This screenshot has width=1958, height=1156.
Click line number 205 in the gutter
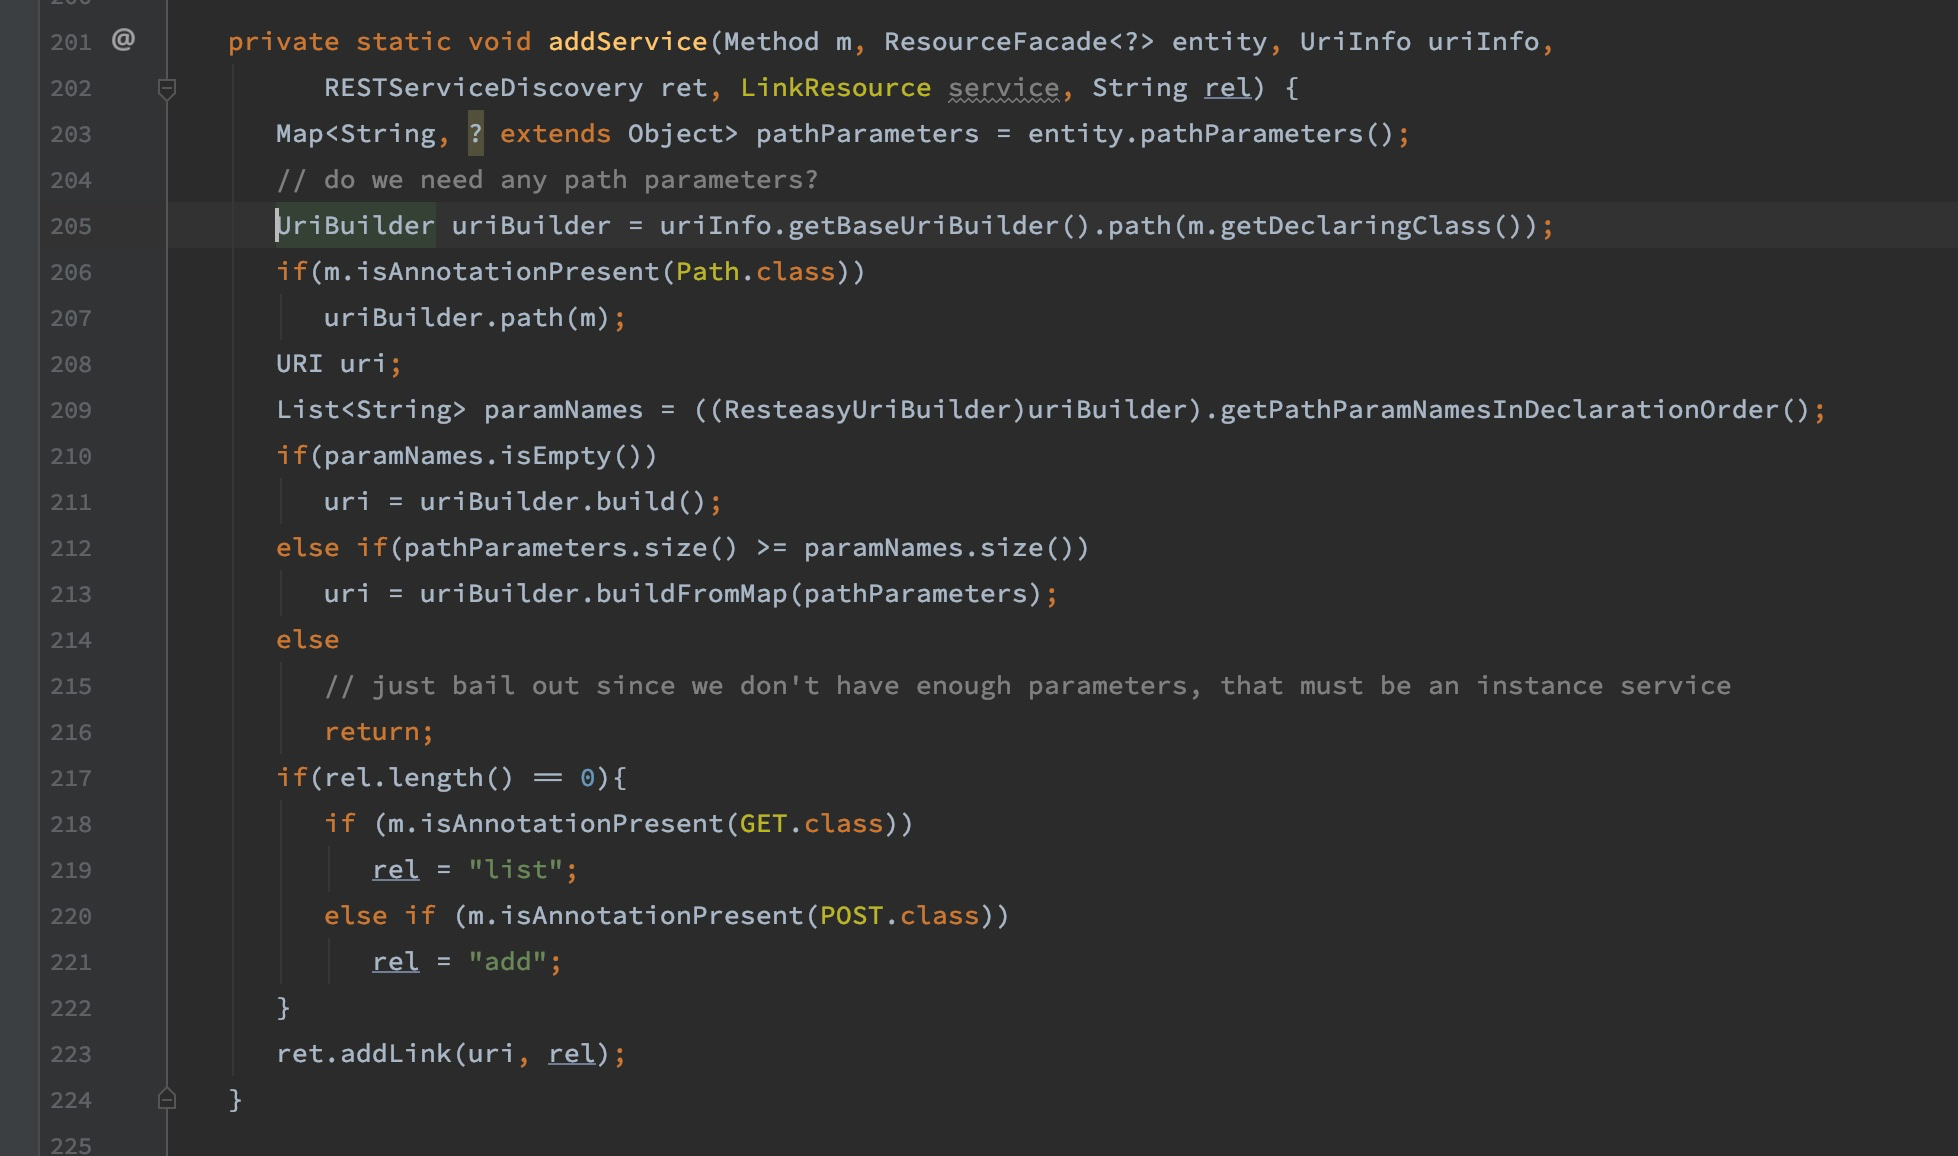click(x=71, y=227)
